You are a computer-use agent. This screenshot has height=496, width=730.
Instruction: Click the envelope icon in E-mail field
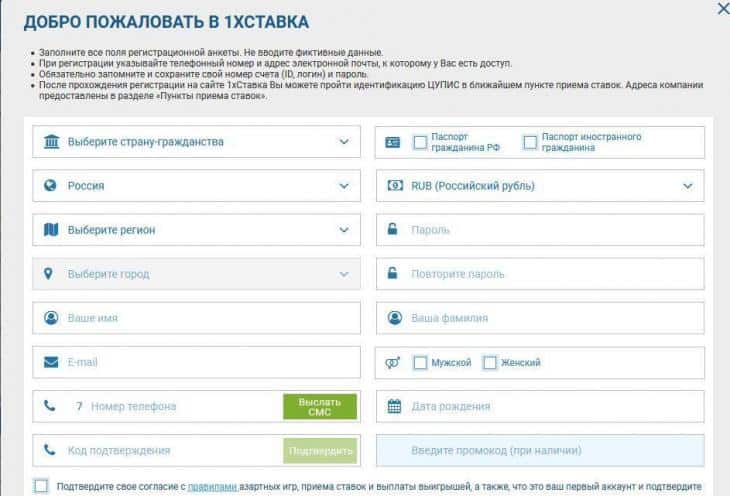[50, 362]
